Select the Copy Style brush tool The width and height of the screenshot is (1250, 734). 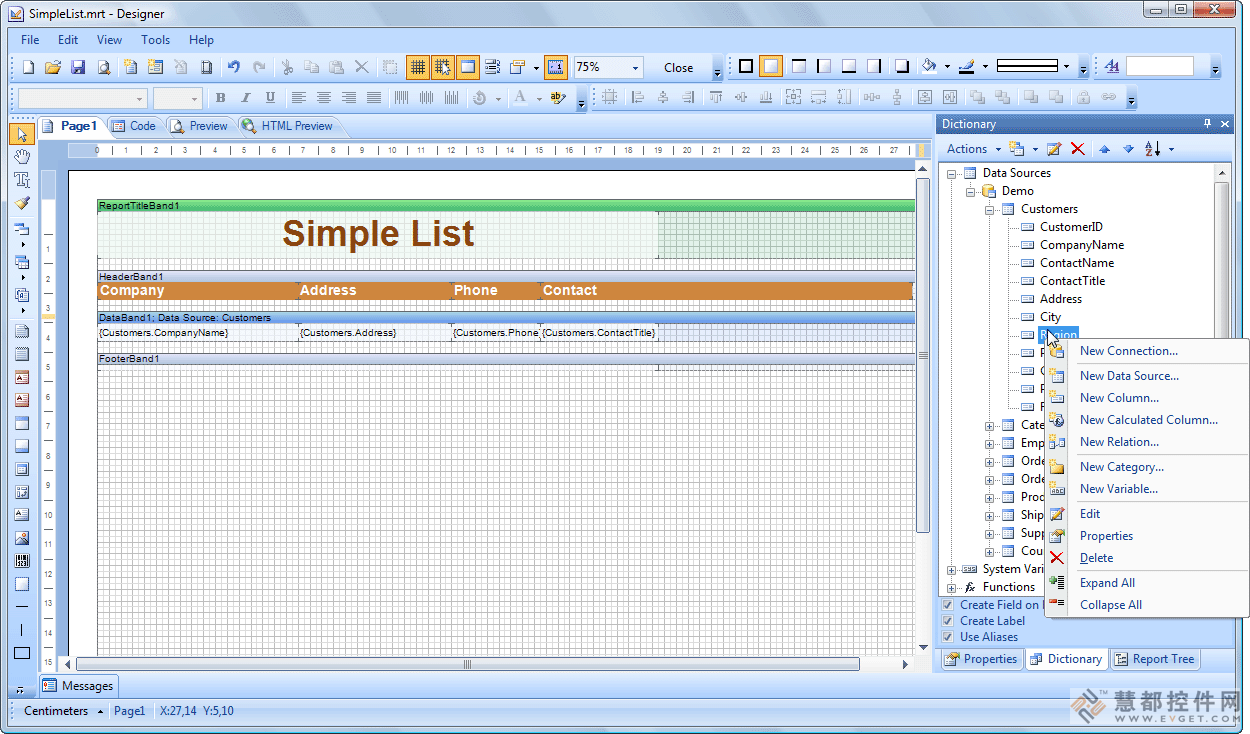[22, 203]
